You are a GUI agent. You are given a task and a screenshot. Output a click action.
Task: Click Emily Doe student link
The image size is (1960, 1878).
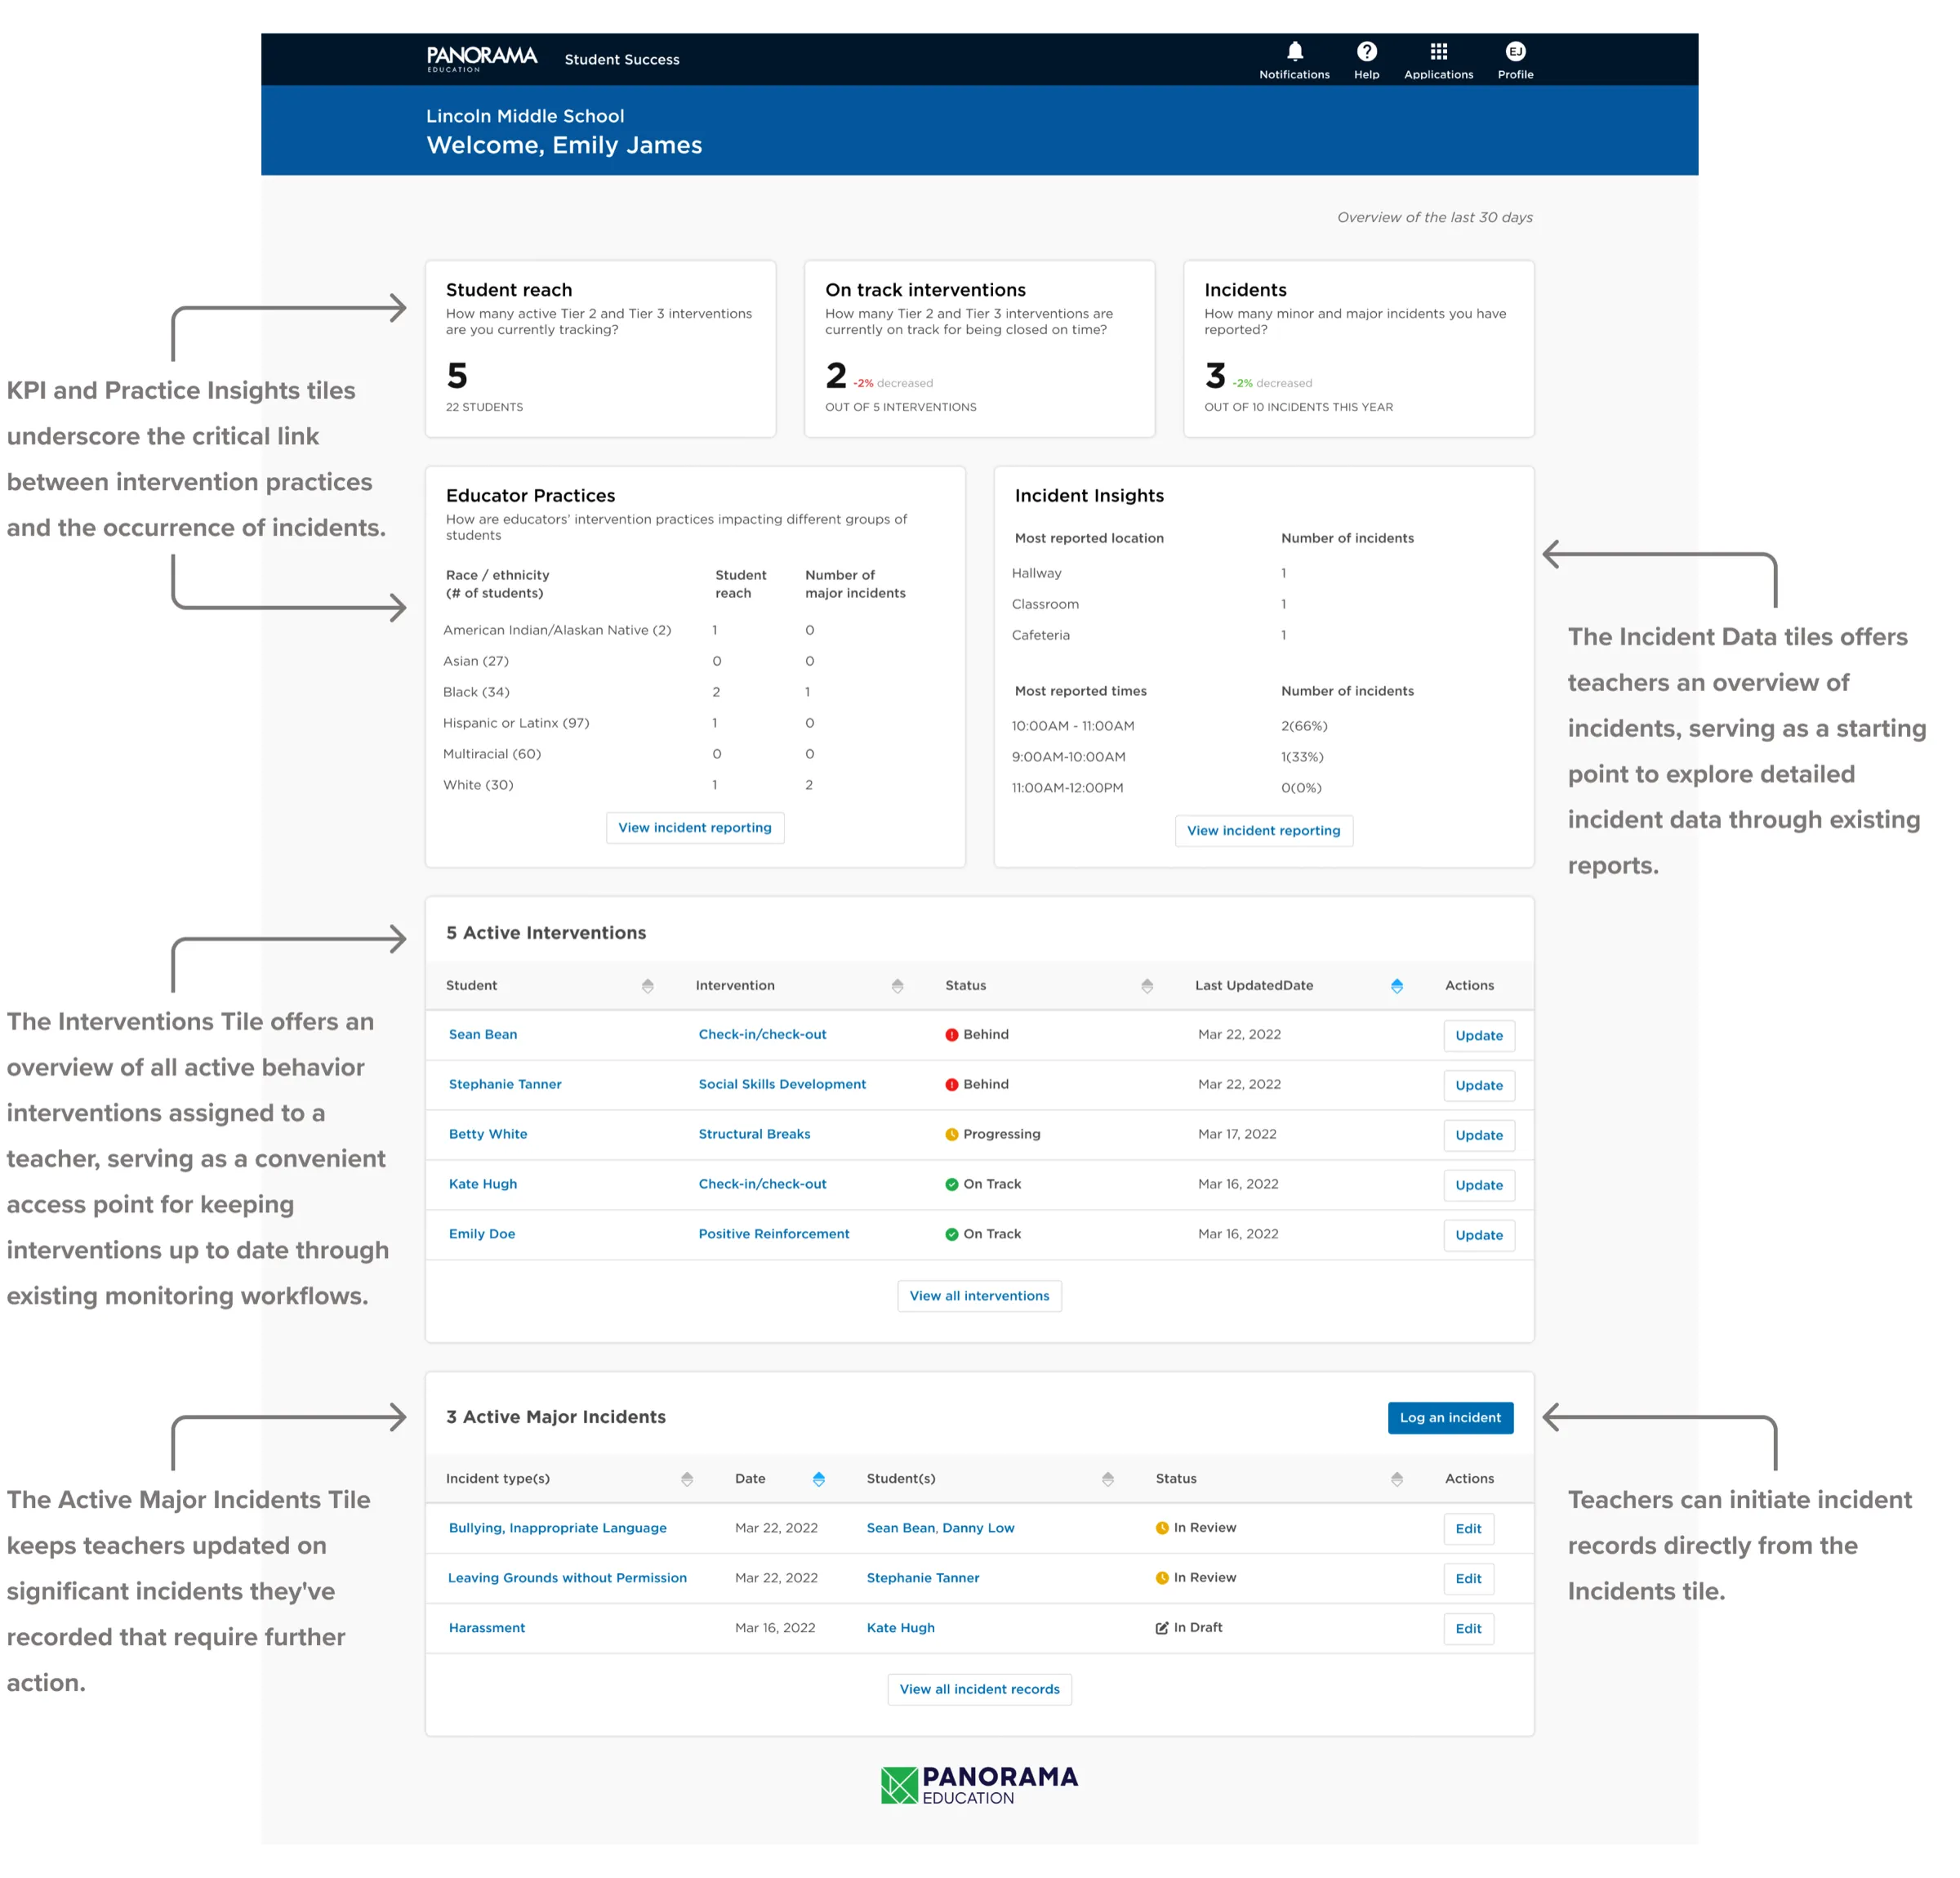click(x=482, y=1235)
